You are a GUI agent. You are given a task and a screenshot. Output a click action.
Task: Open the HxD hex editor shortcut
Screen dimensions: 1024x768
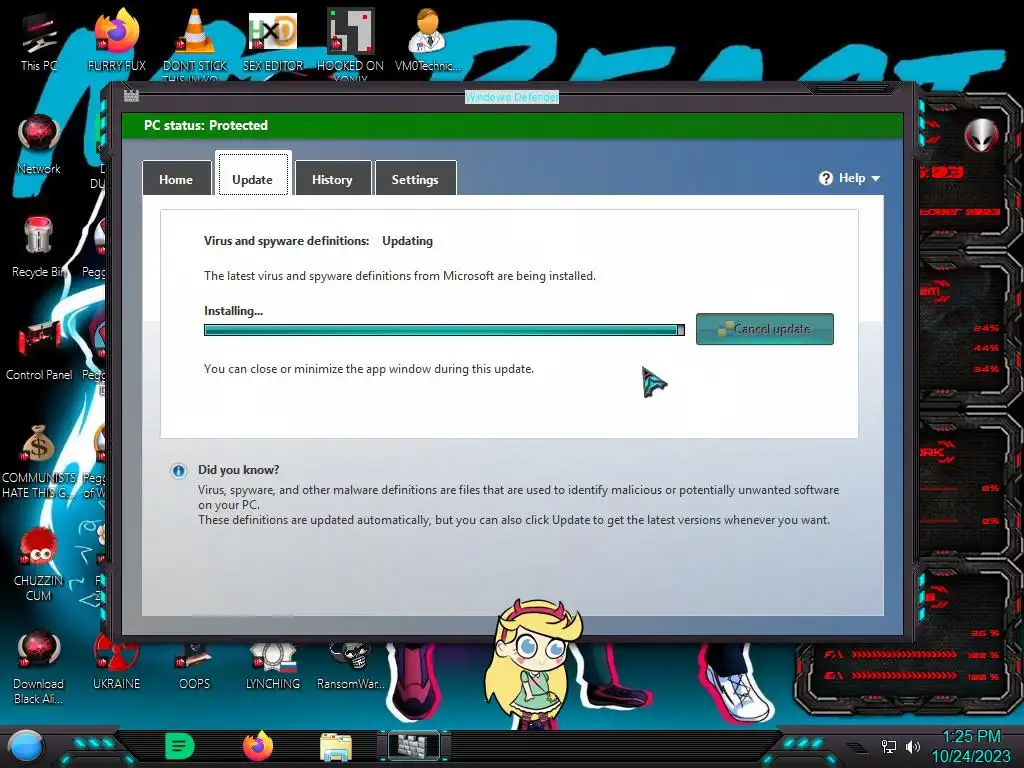coord(272,40)
